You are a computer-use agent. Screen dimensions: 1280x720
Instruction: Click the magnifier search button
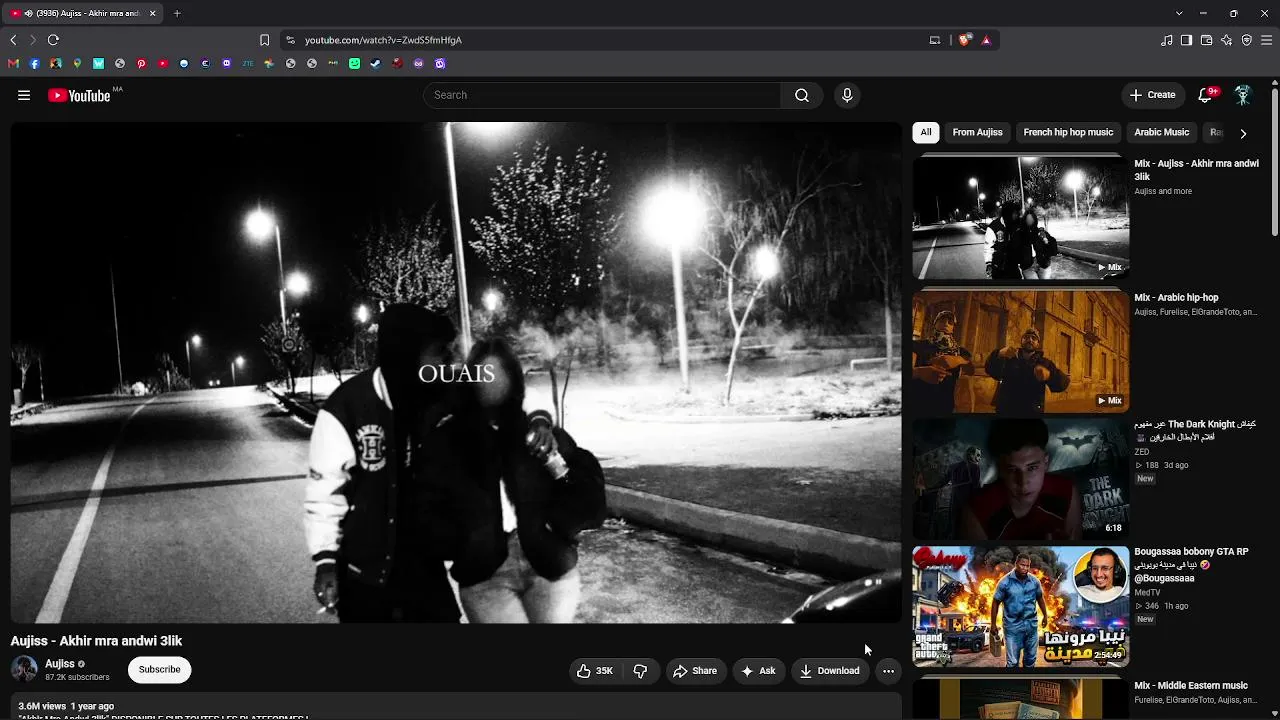802,95
